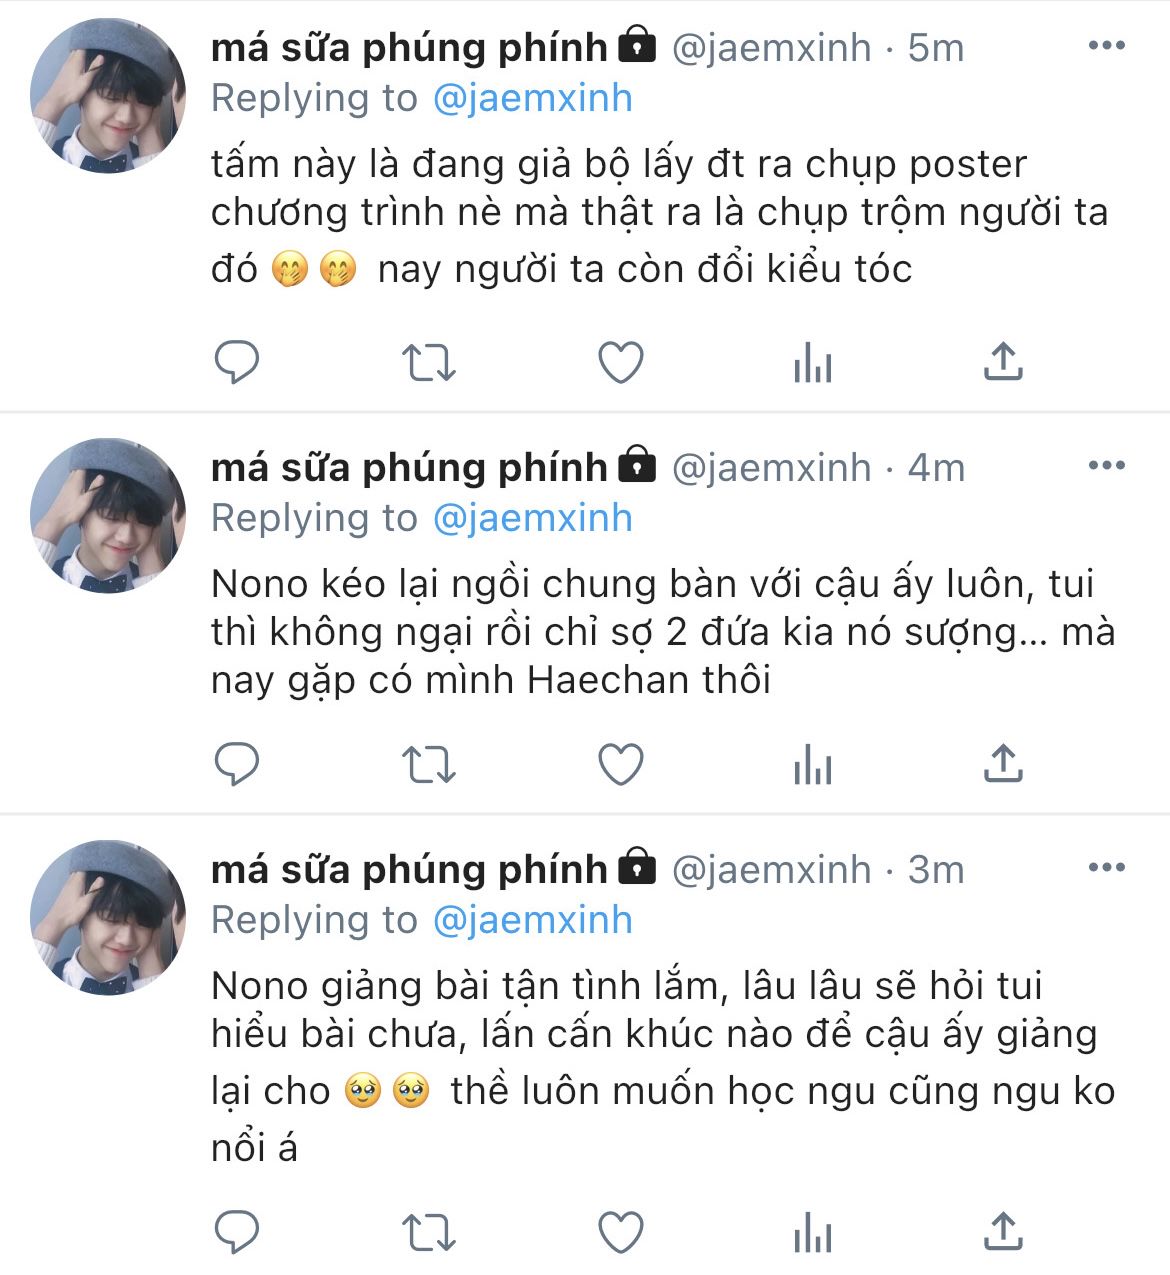Screen dimensions: 1170x1275
Task: Reply to the tweet posted 3m ago
Action: [x=237, y=1232]
